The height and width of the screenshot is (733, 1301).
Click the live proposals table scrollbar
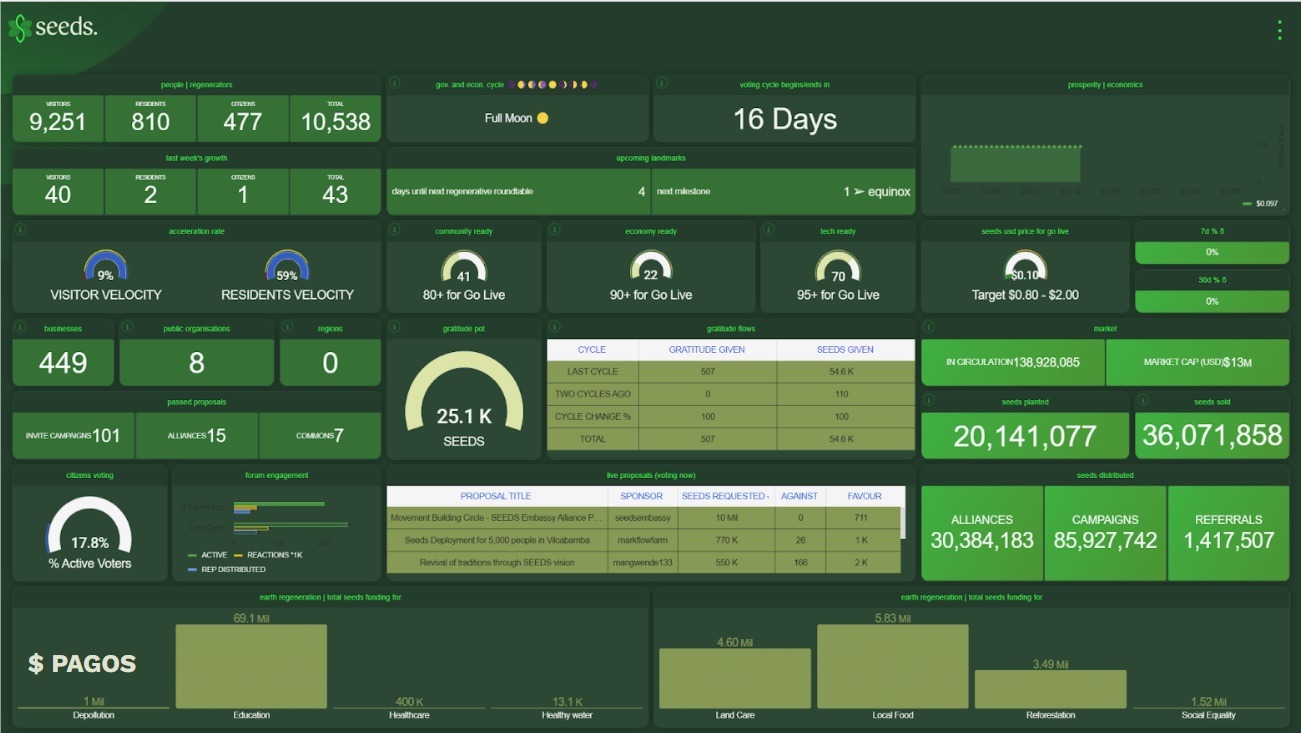(x=902, y=521)
